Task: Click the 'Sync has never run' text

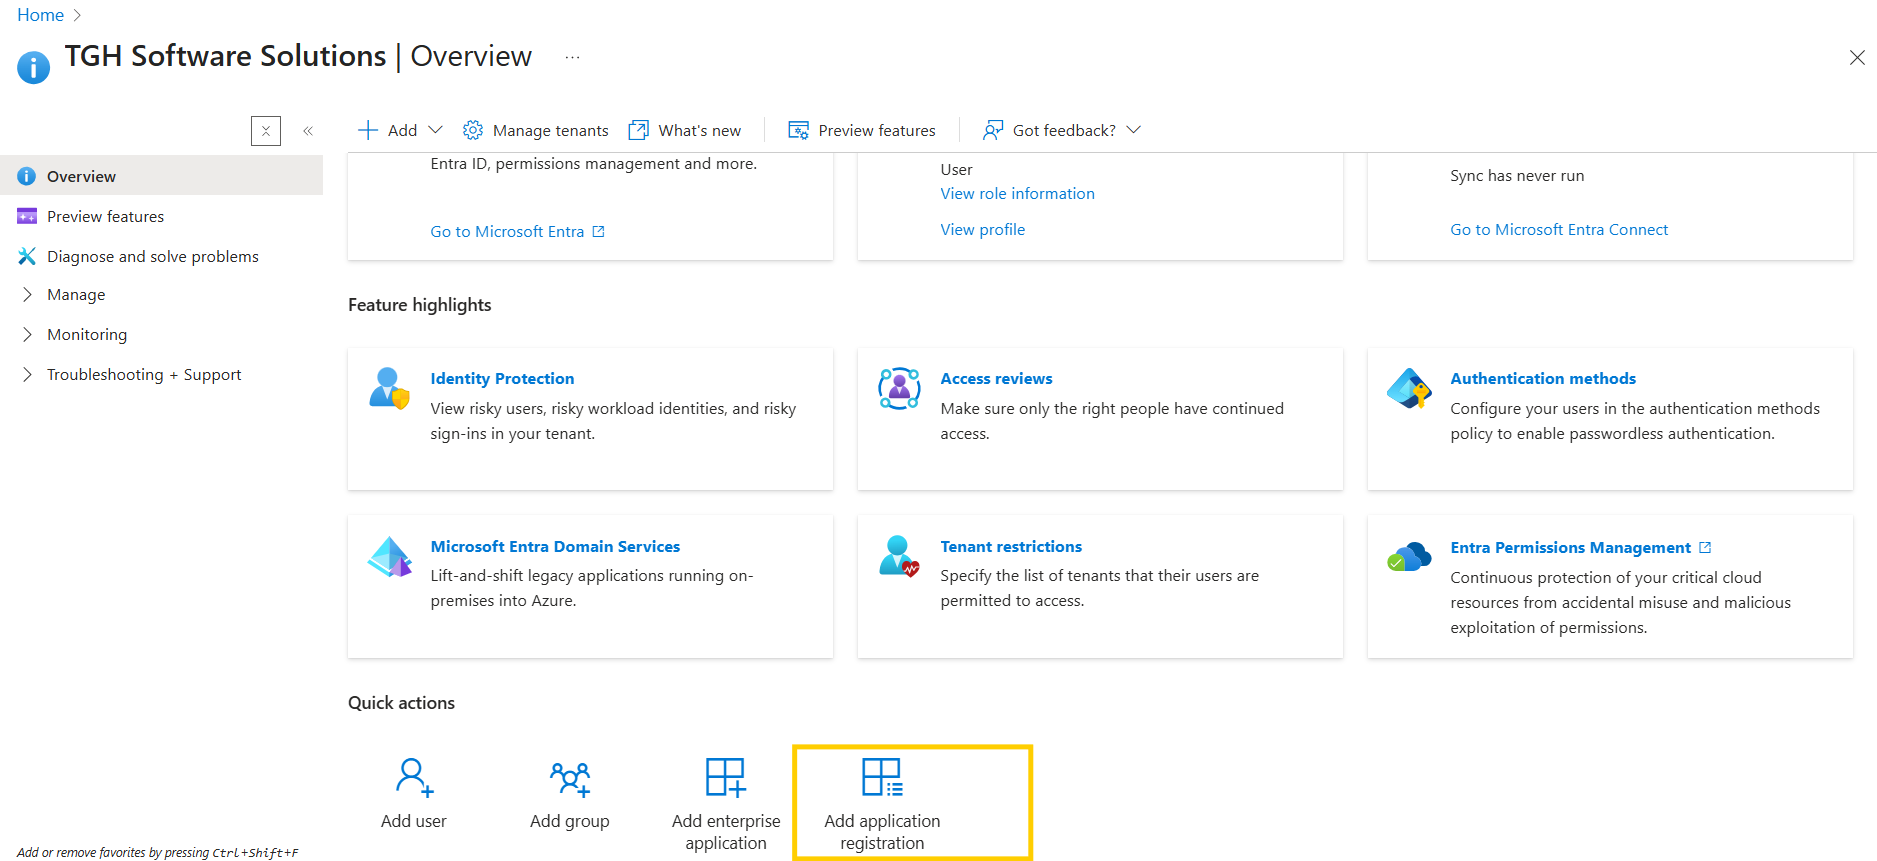Action: point(1517,175)
